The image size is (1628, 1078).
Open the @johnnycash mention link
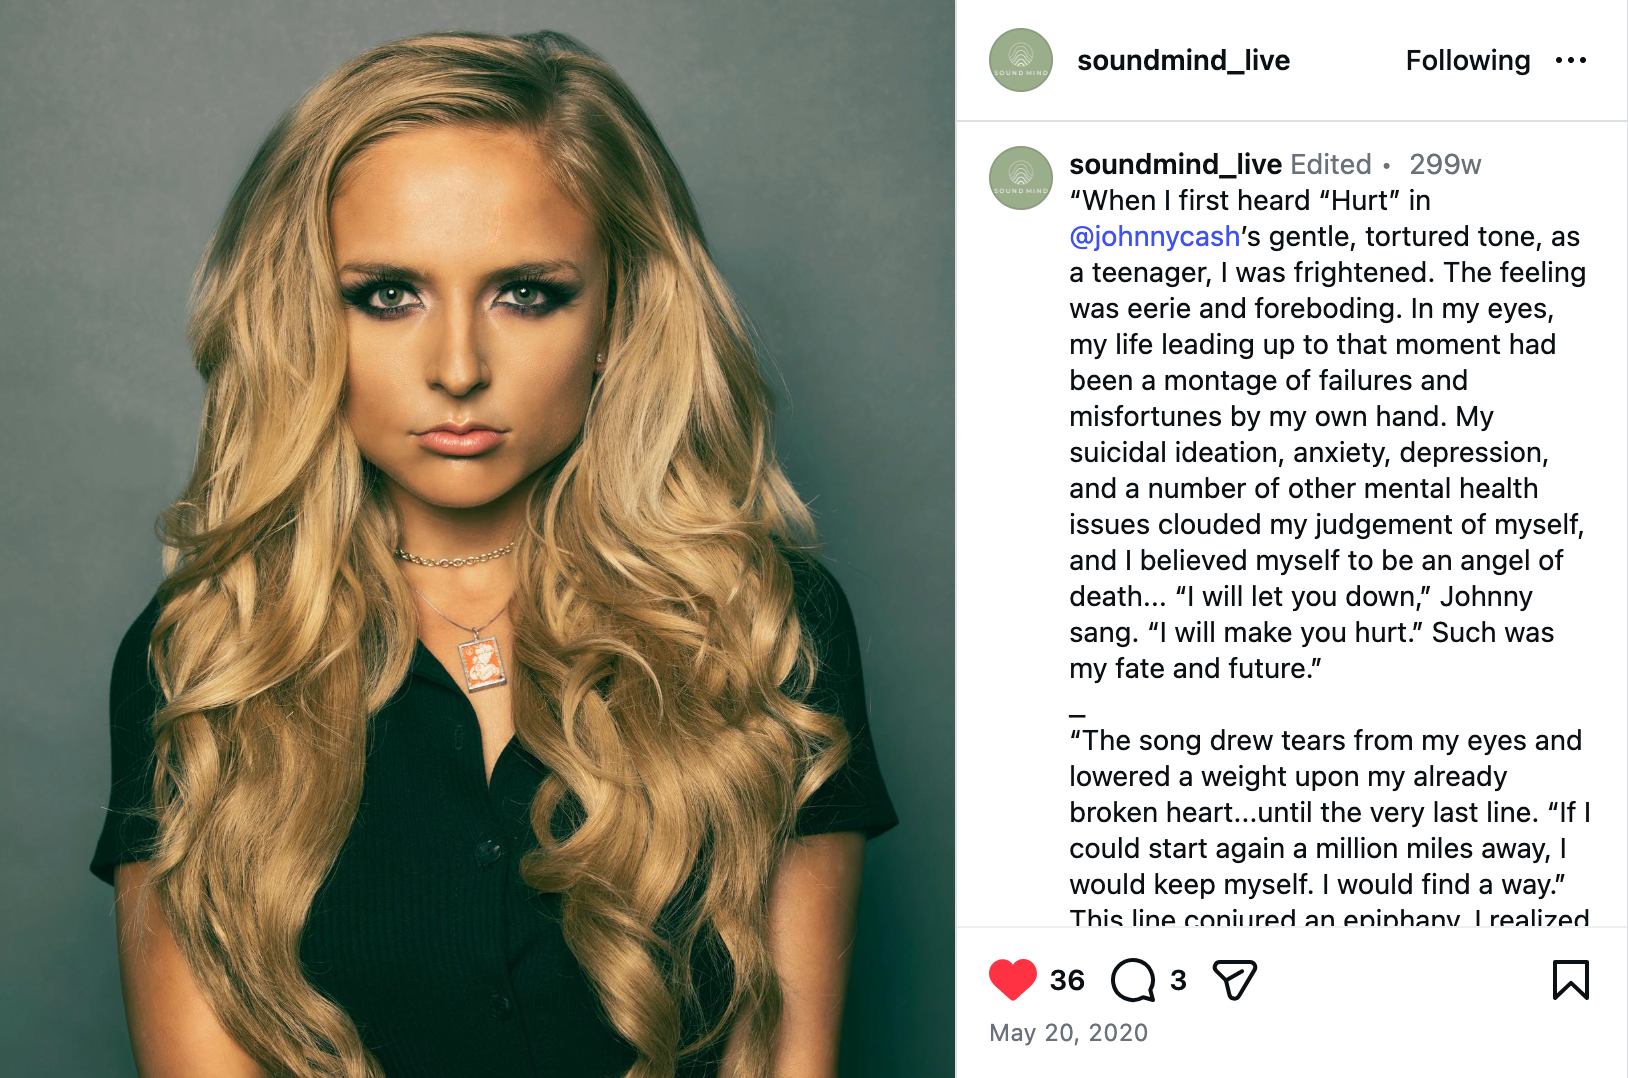[1155, 237]
